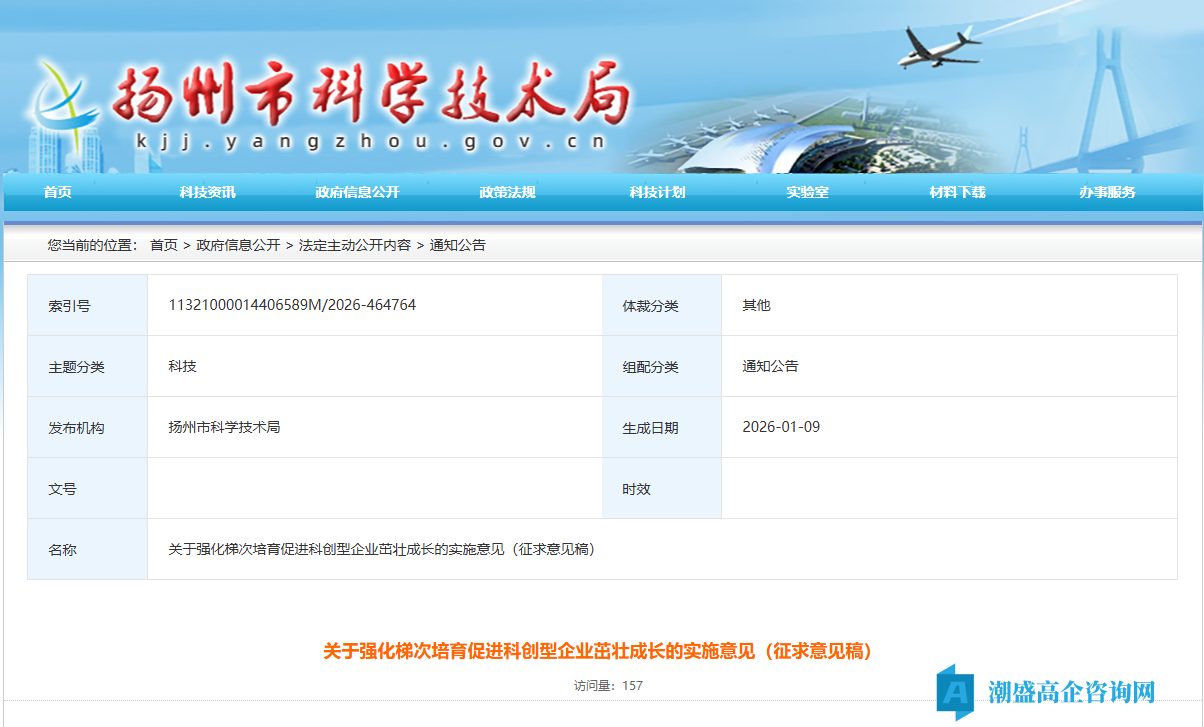Open the 政府信息公开 navigation menu

click(x=356, y=192)
